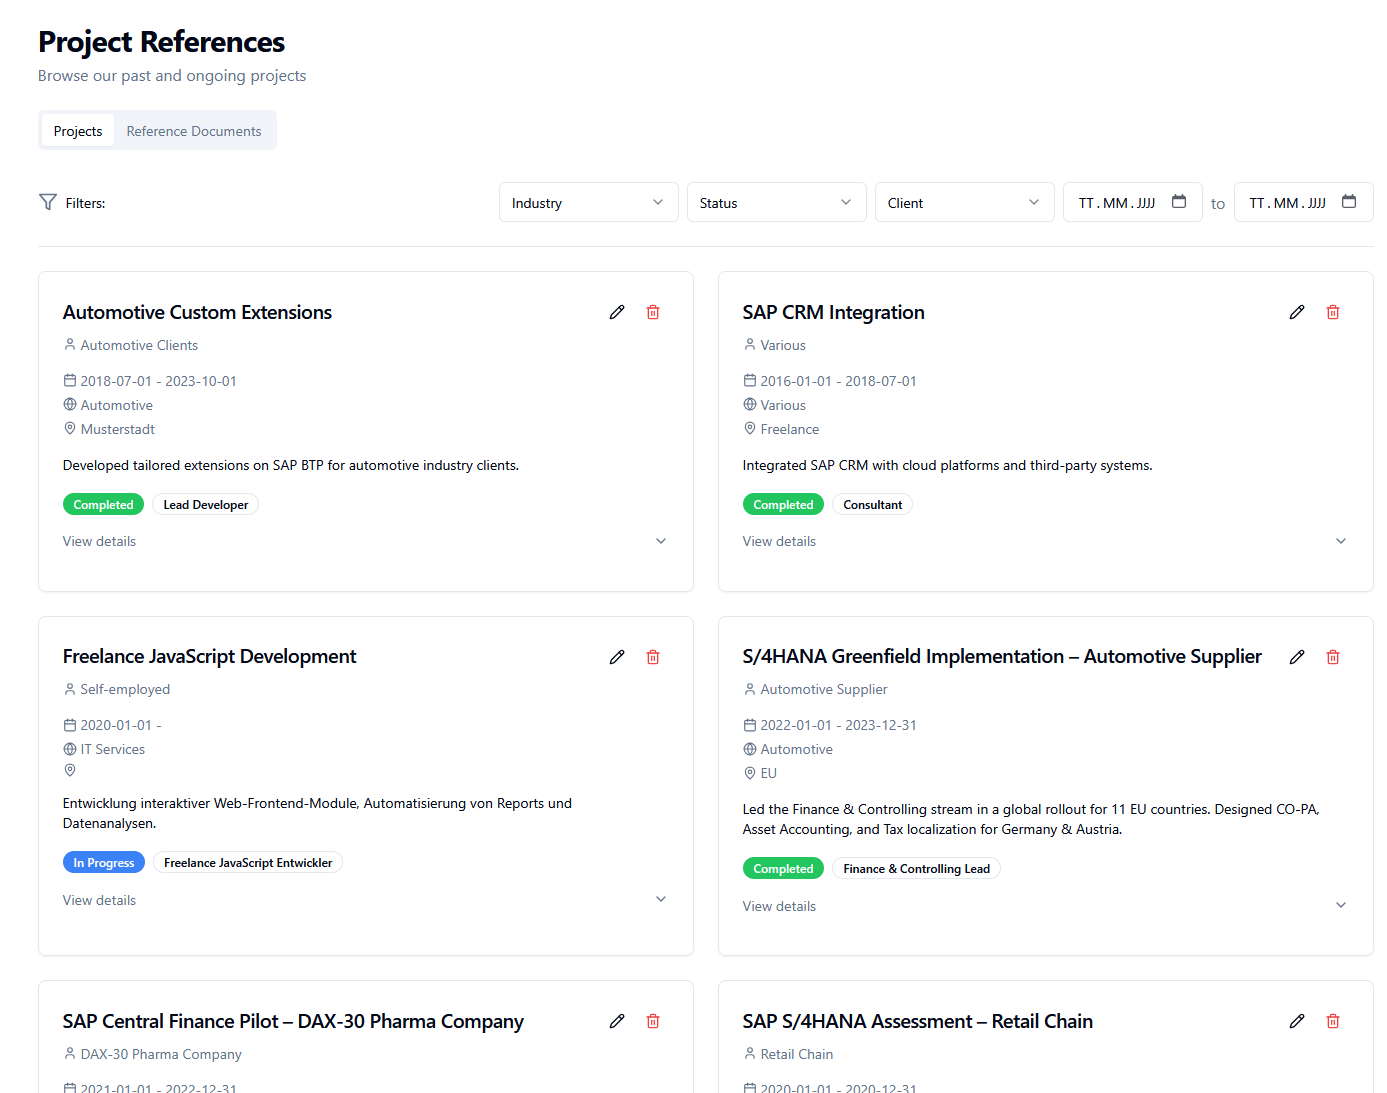The image size is (1387, 1093).
Task: Open the Status filter dropdown
Action: [776, 202]
